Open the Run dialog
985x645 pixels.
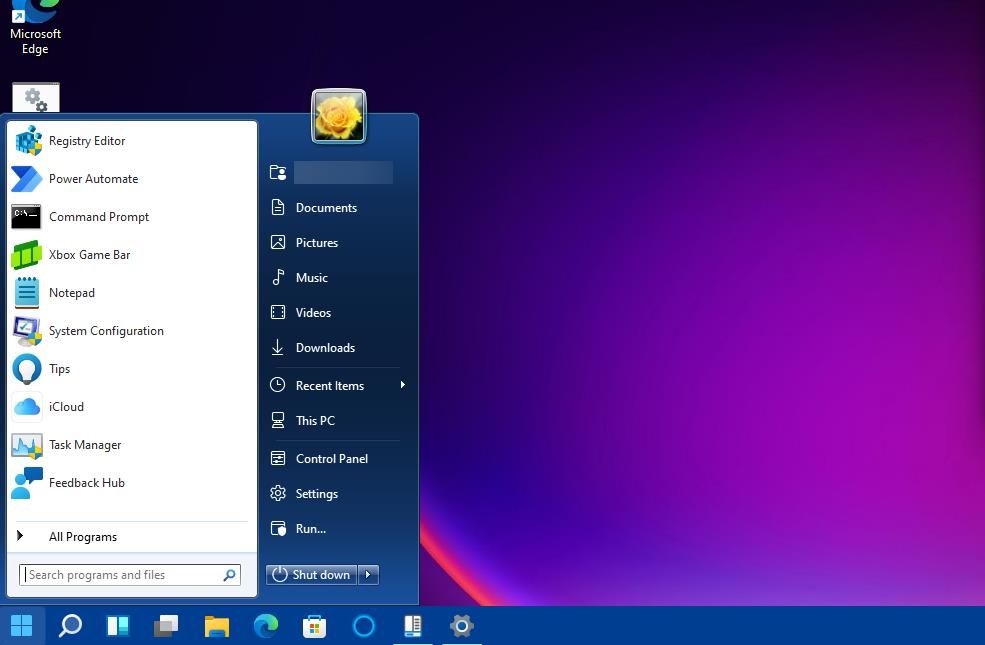point(310,528)
